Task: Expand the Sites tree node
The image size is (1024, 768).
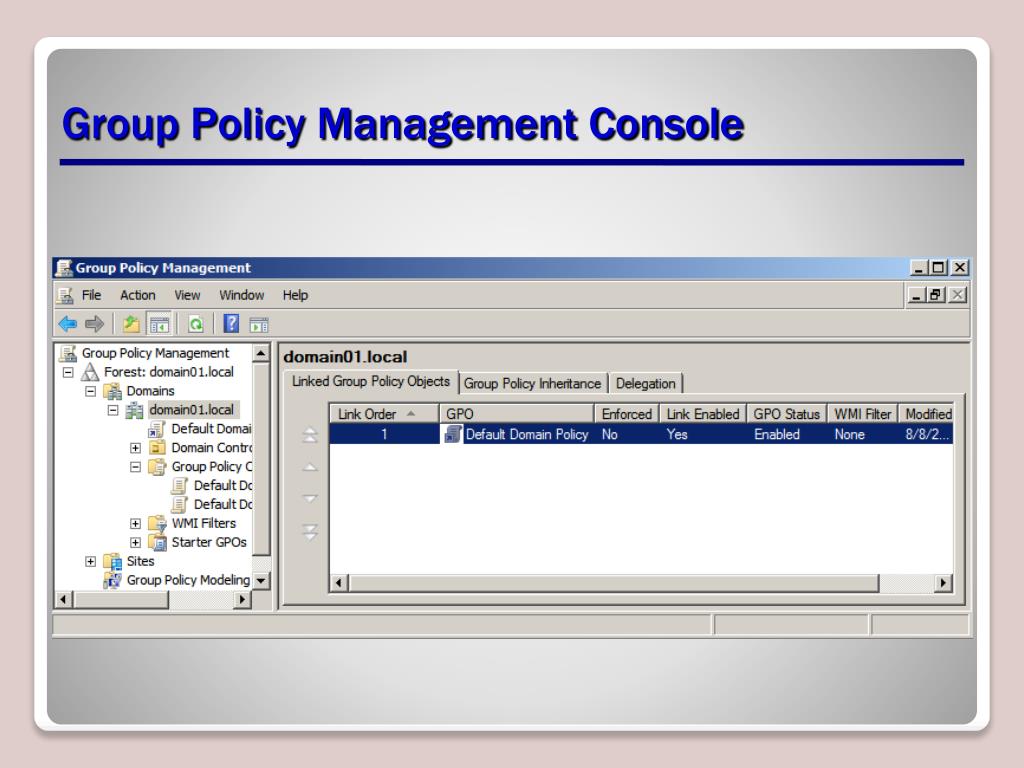Action: tap(91, 561)
